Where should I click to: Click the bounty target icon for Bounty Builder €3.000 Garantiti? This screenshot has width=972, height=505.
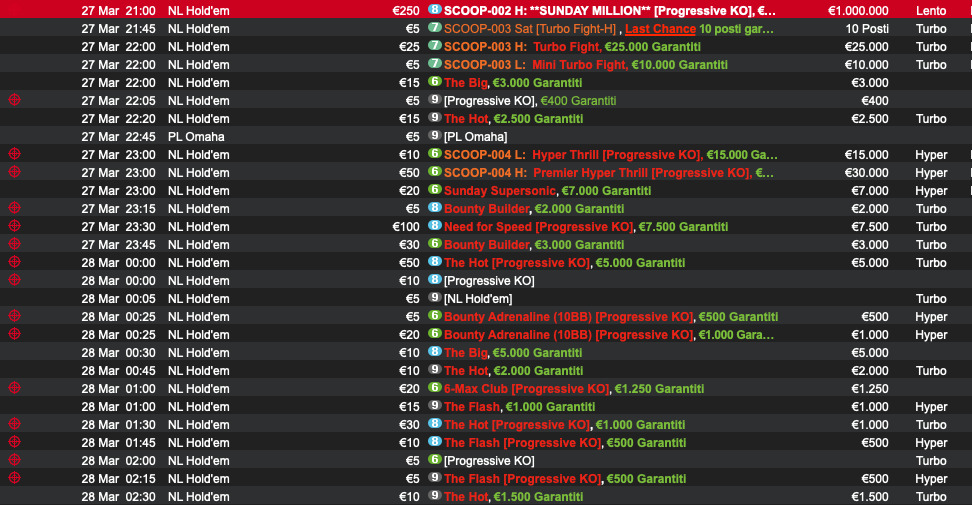tap(15, 244)
